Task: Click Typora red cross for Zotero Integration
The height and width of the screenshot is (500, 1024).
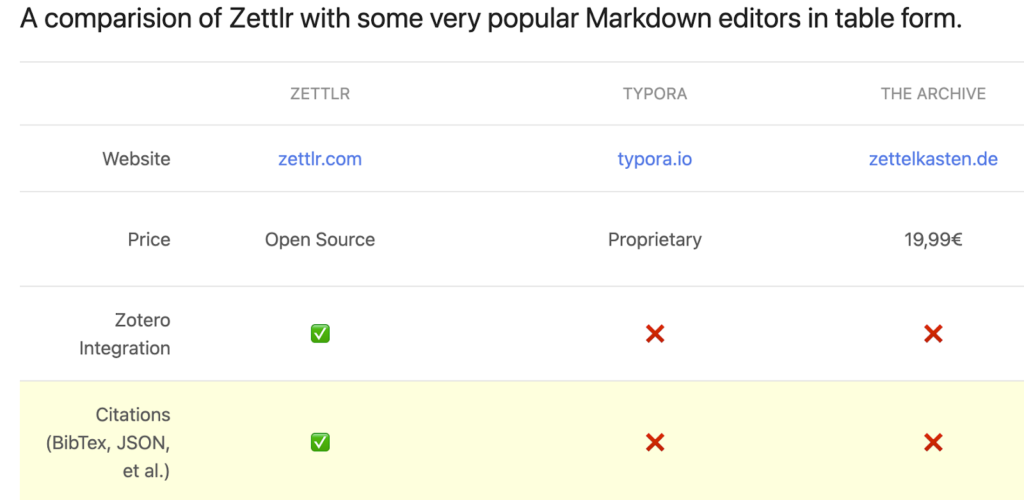Action: coord(655,334)
